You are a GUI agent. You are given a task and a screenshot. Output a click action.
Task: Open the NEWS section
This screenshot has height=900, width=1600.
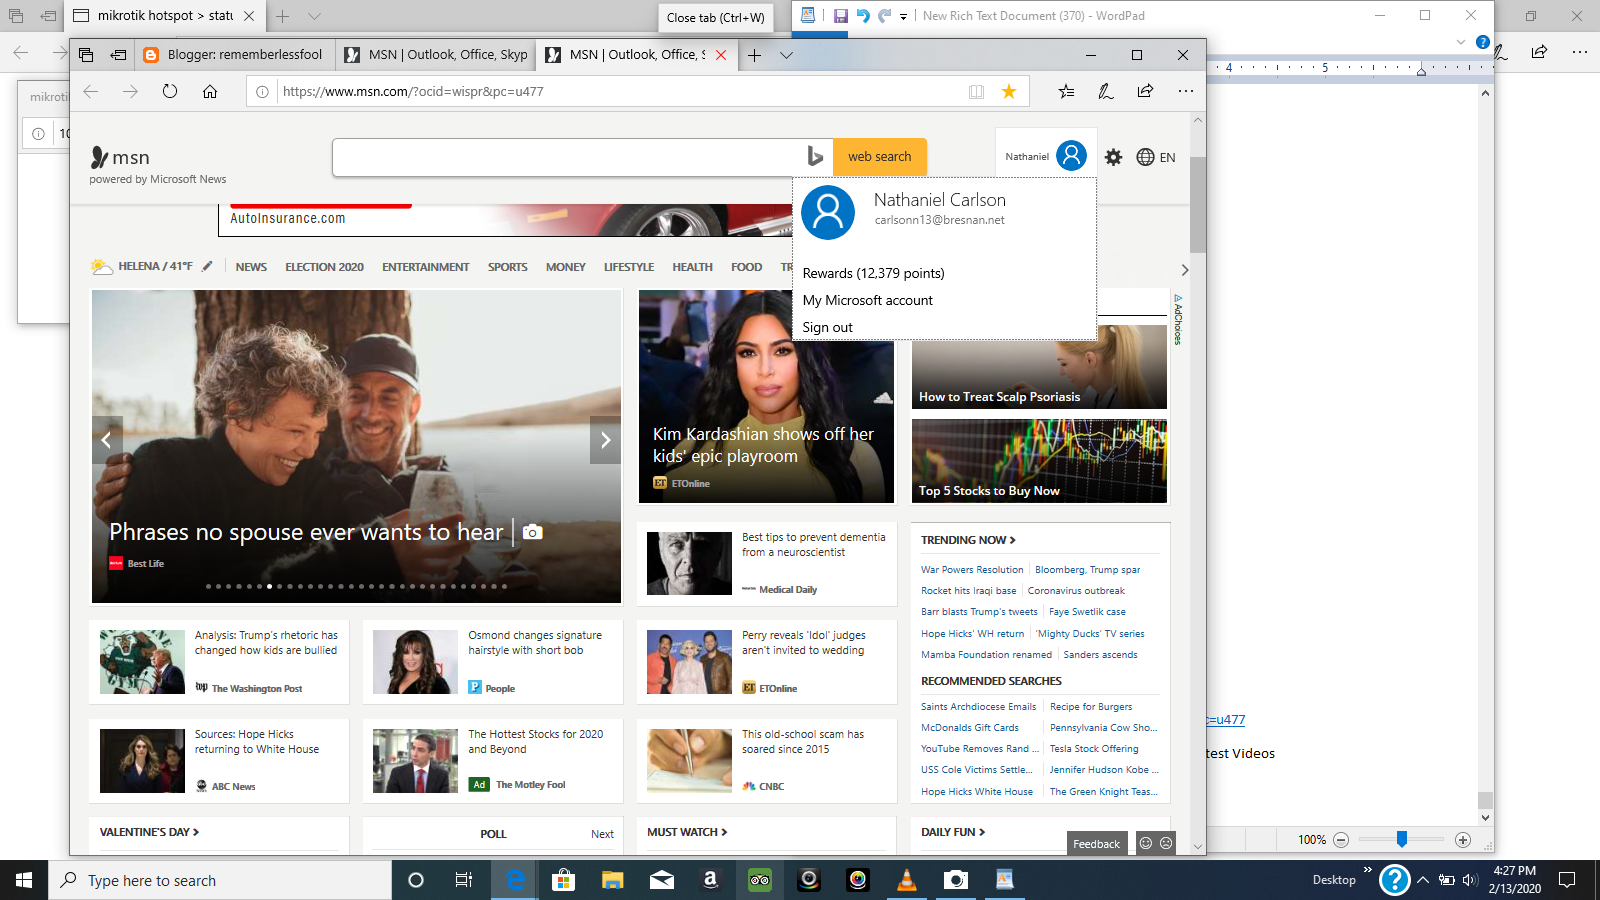[251, 267]
